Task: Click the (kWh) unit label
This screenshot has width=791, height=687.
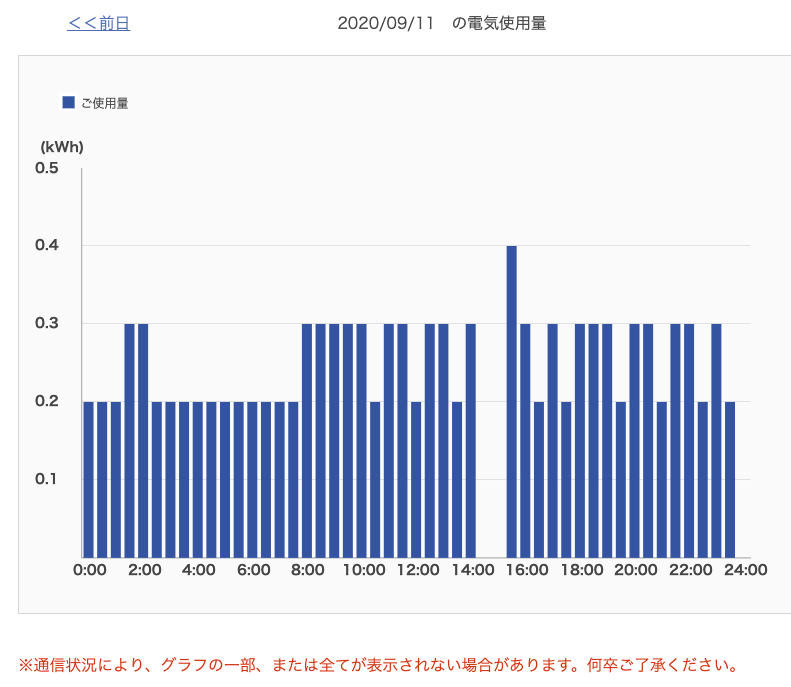Action: (62, 147)
